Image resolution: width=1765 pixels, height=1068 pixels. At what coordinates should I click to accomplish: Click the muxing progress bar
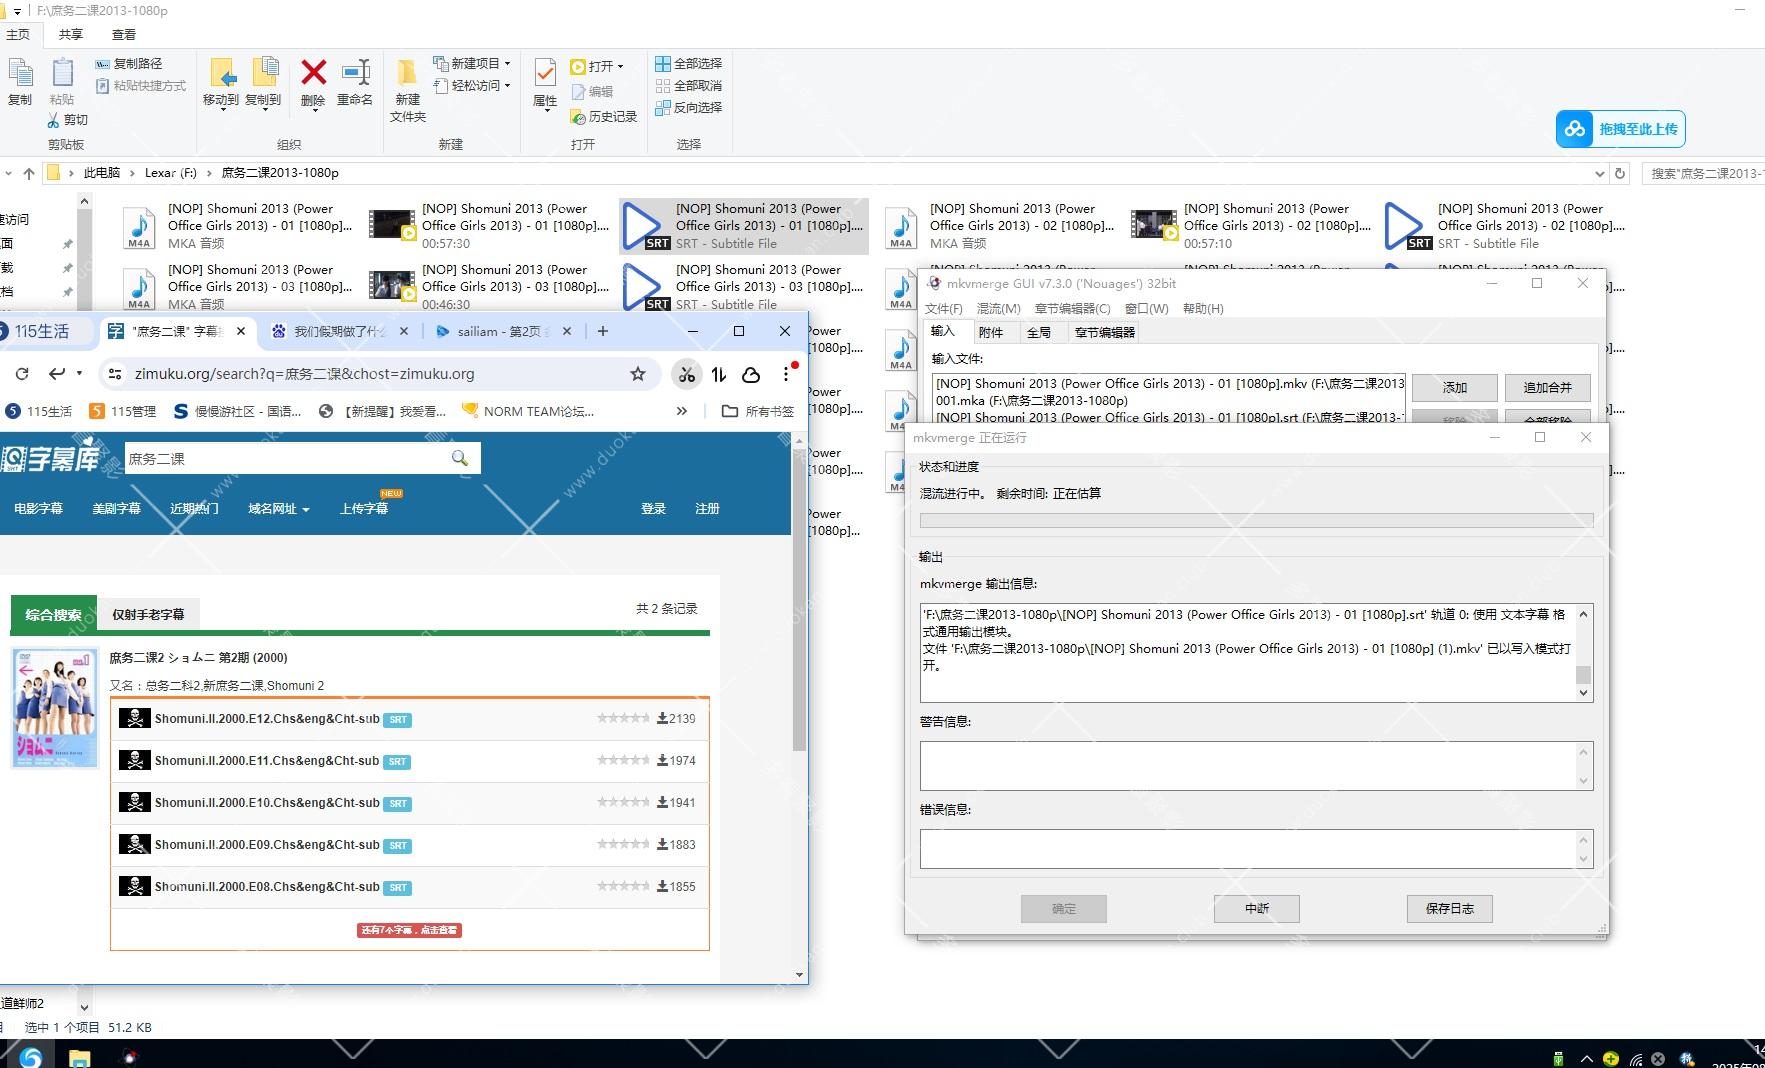pyautogui.click(x=1256, y=520)
